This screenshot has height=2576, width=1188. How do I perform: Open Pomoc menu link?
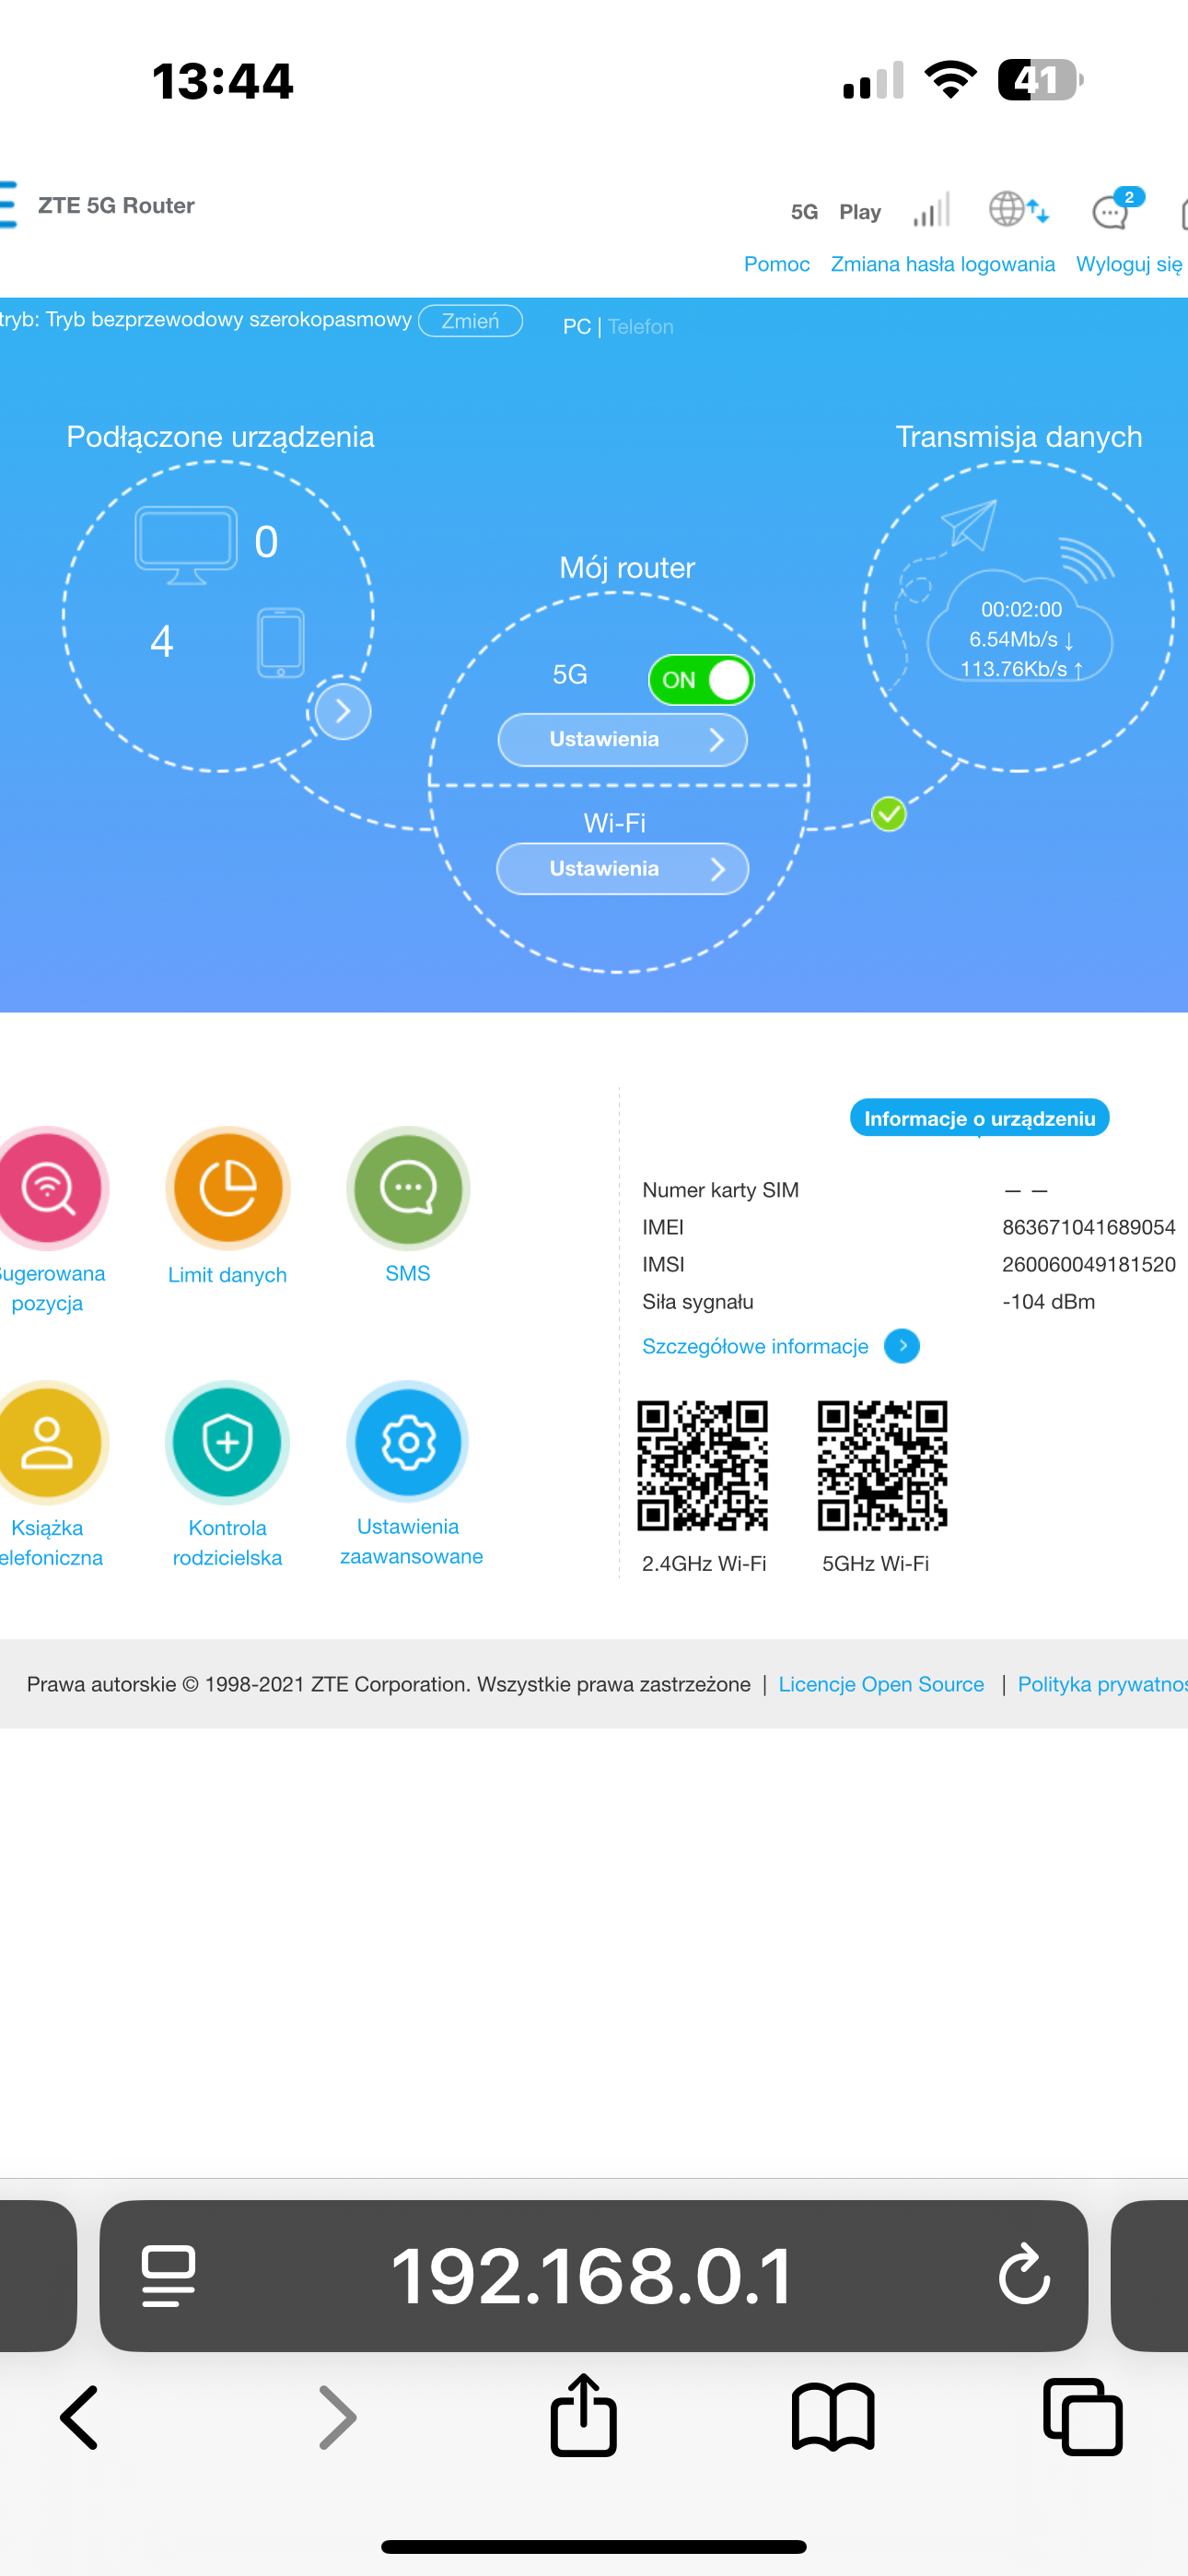click(776, 264)
